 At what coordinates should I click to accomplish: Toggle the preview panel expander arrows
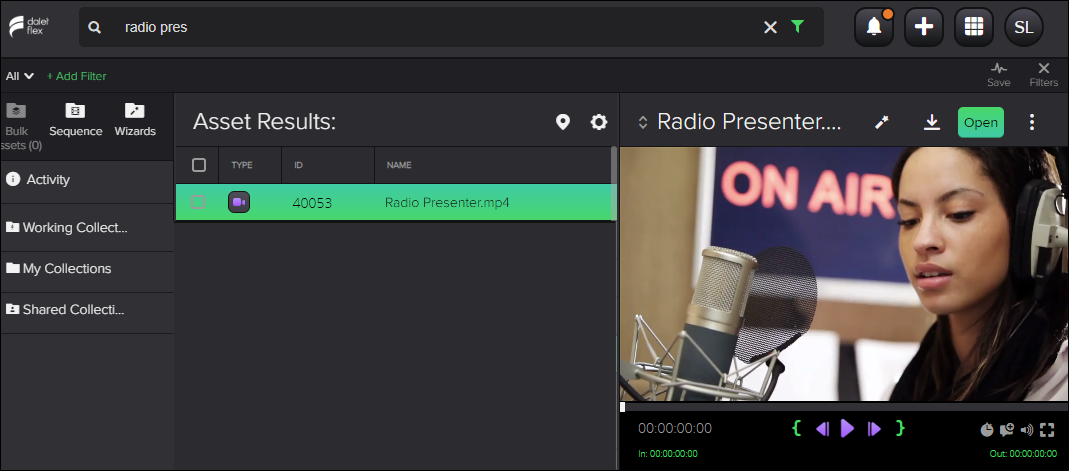(x=643, y=122)
